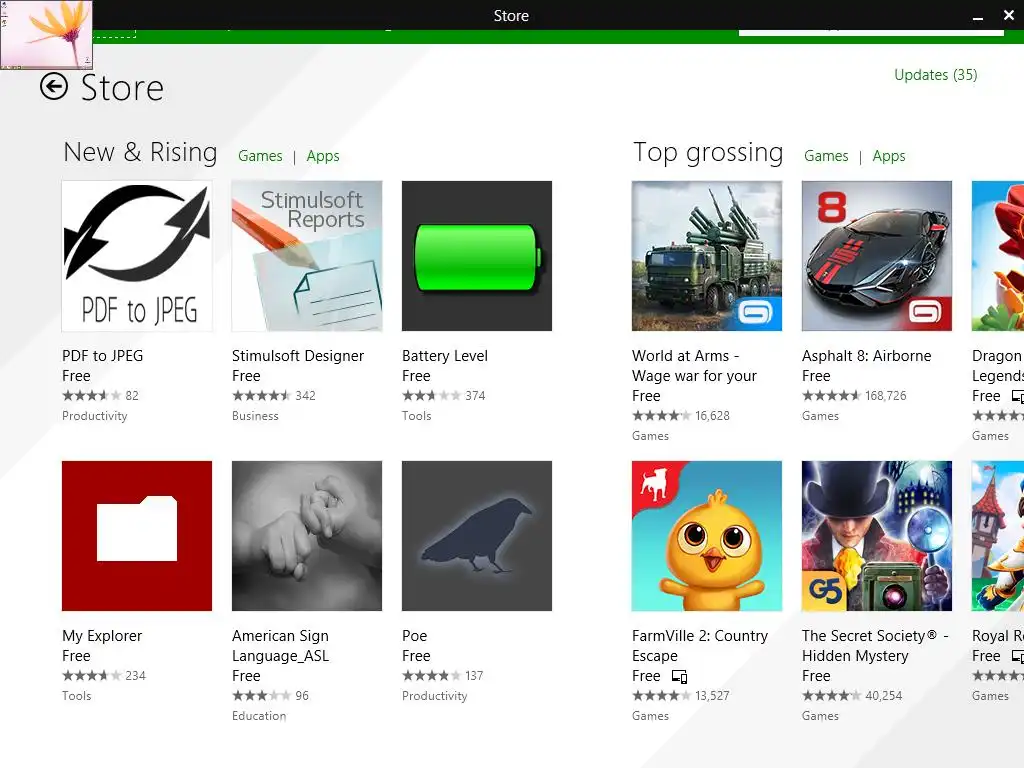
Task: Open The Secret Society game tile
Action: pos(876,536)
